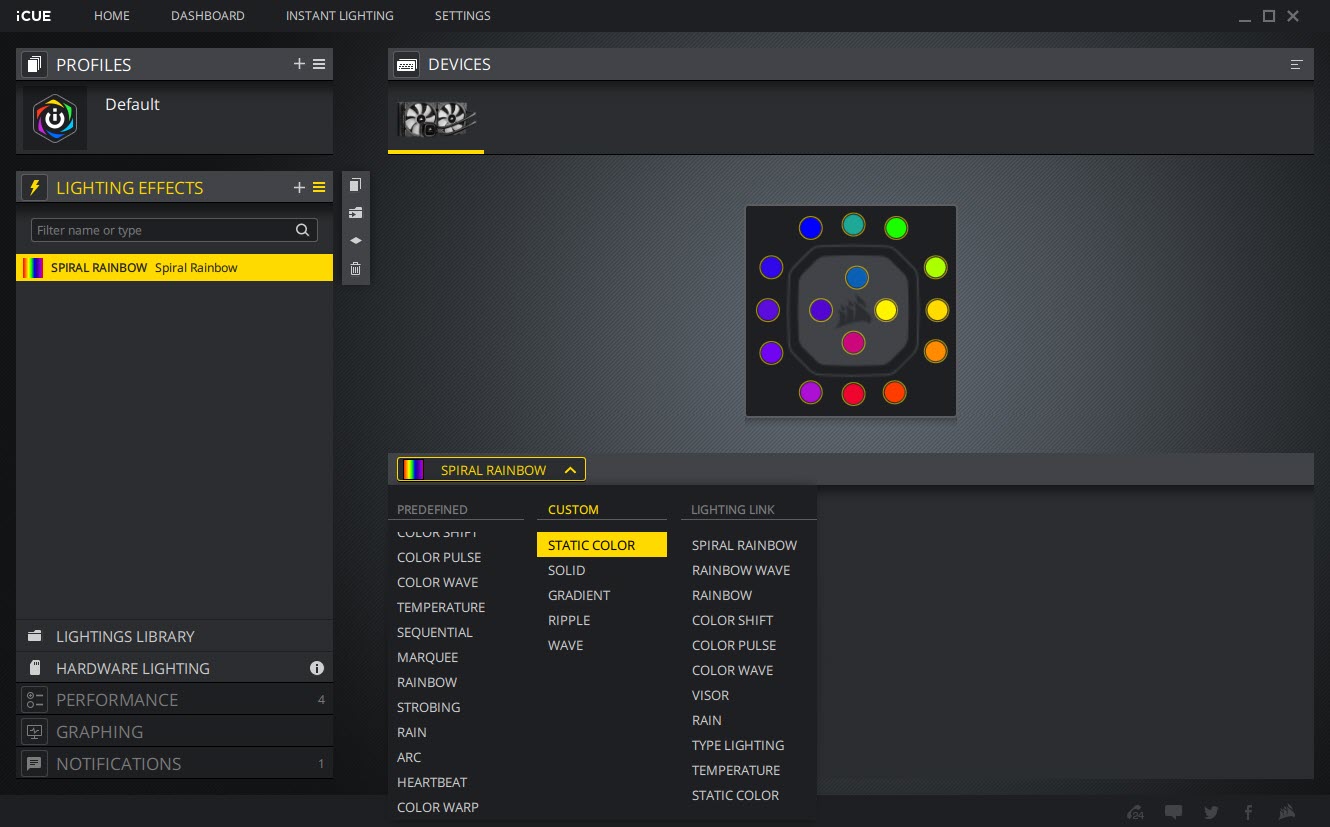Click the Twitter icon in footer
Image resolution: width=1330 pixels, height=827 pixels.
click(1211, 812)
